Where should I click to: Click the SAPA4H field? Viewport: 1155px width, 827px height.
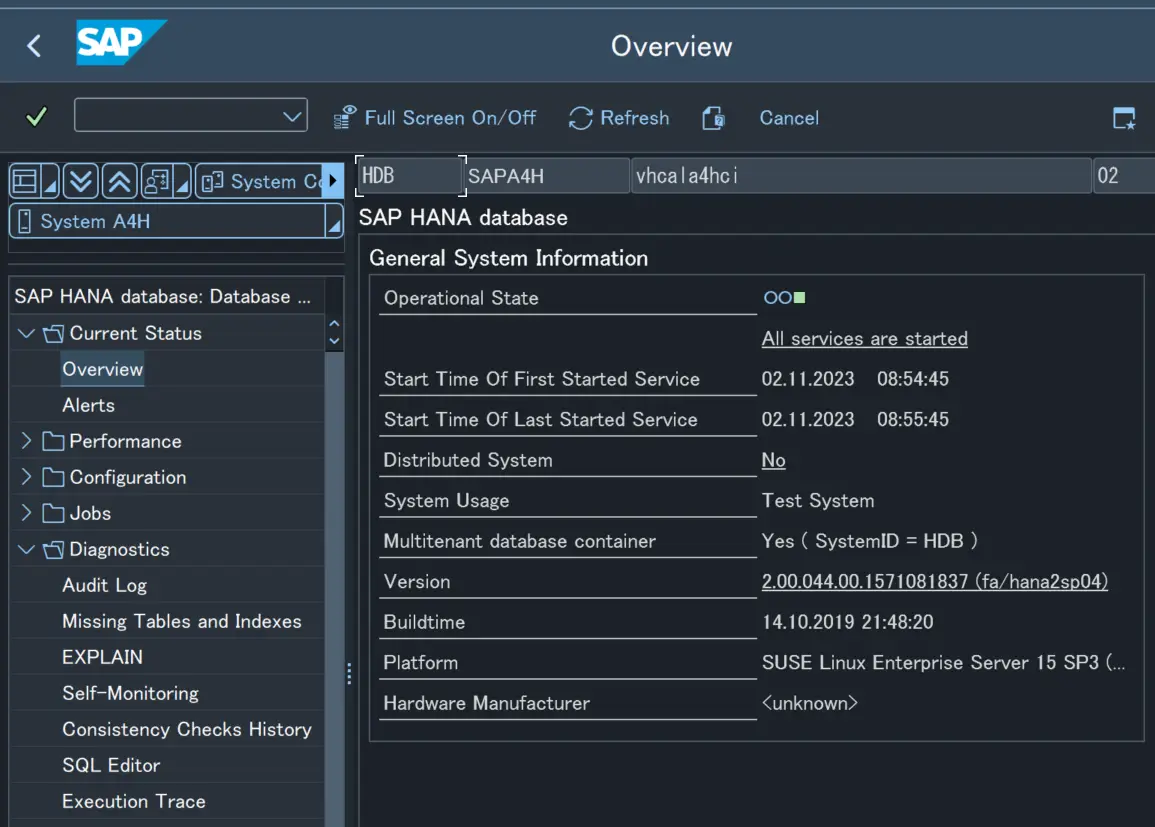(547, 176)
